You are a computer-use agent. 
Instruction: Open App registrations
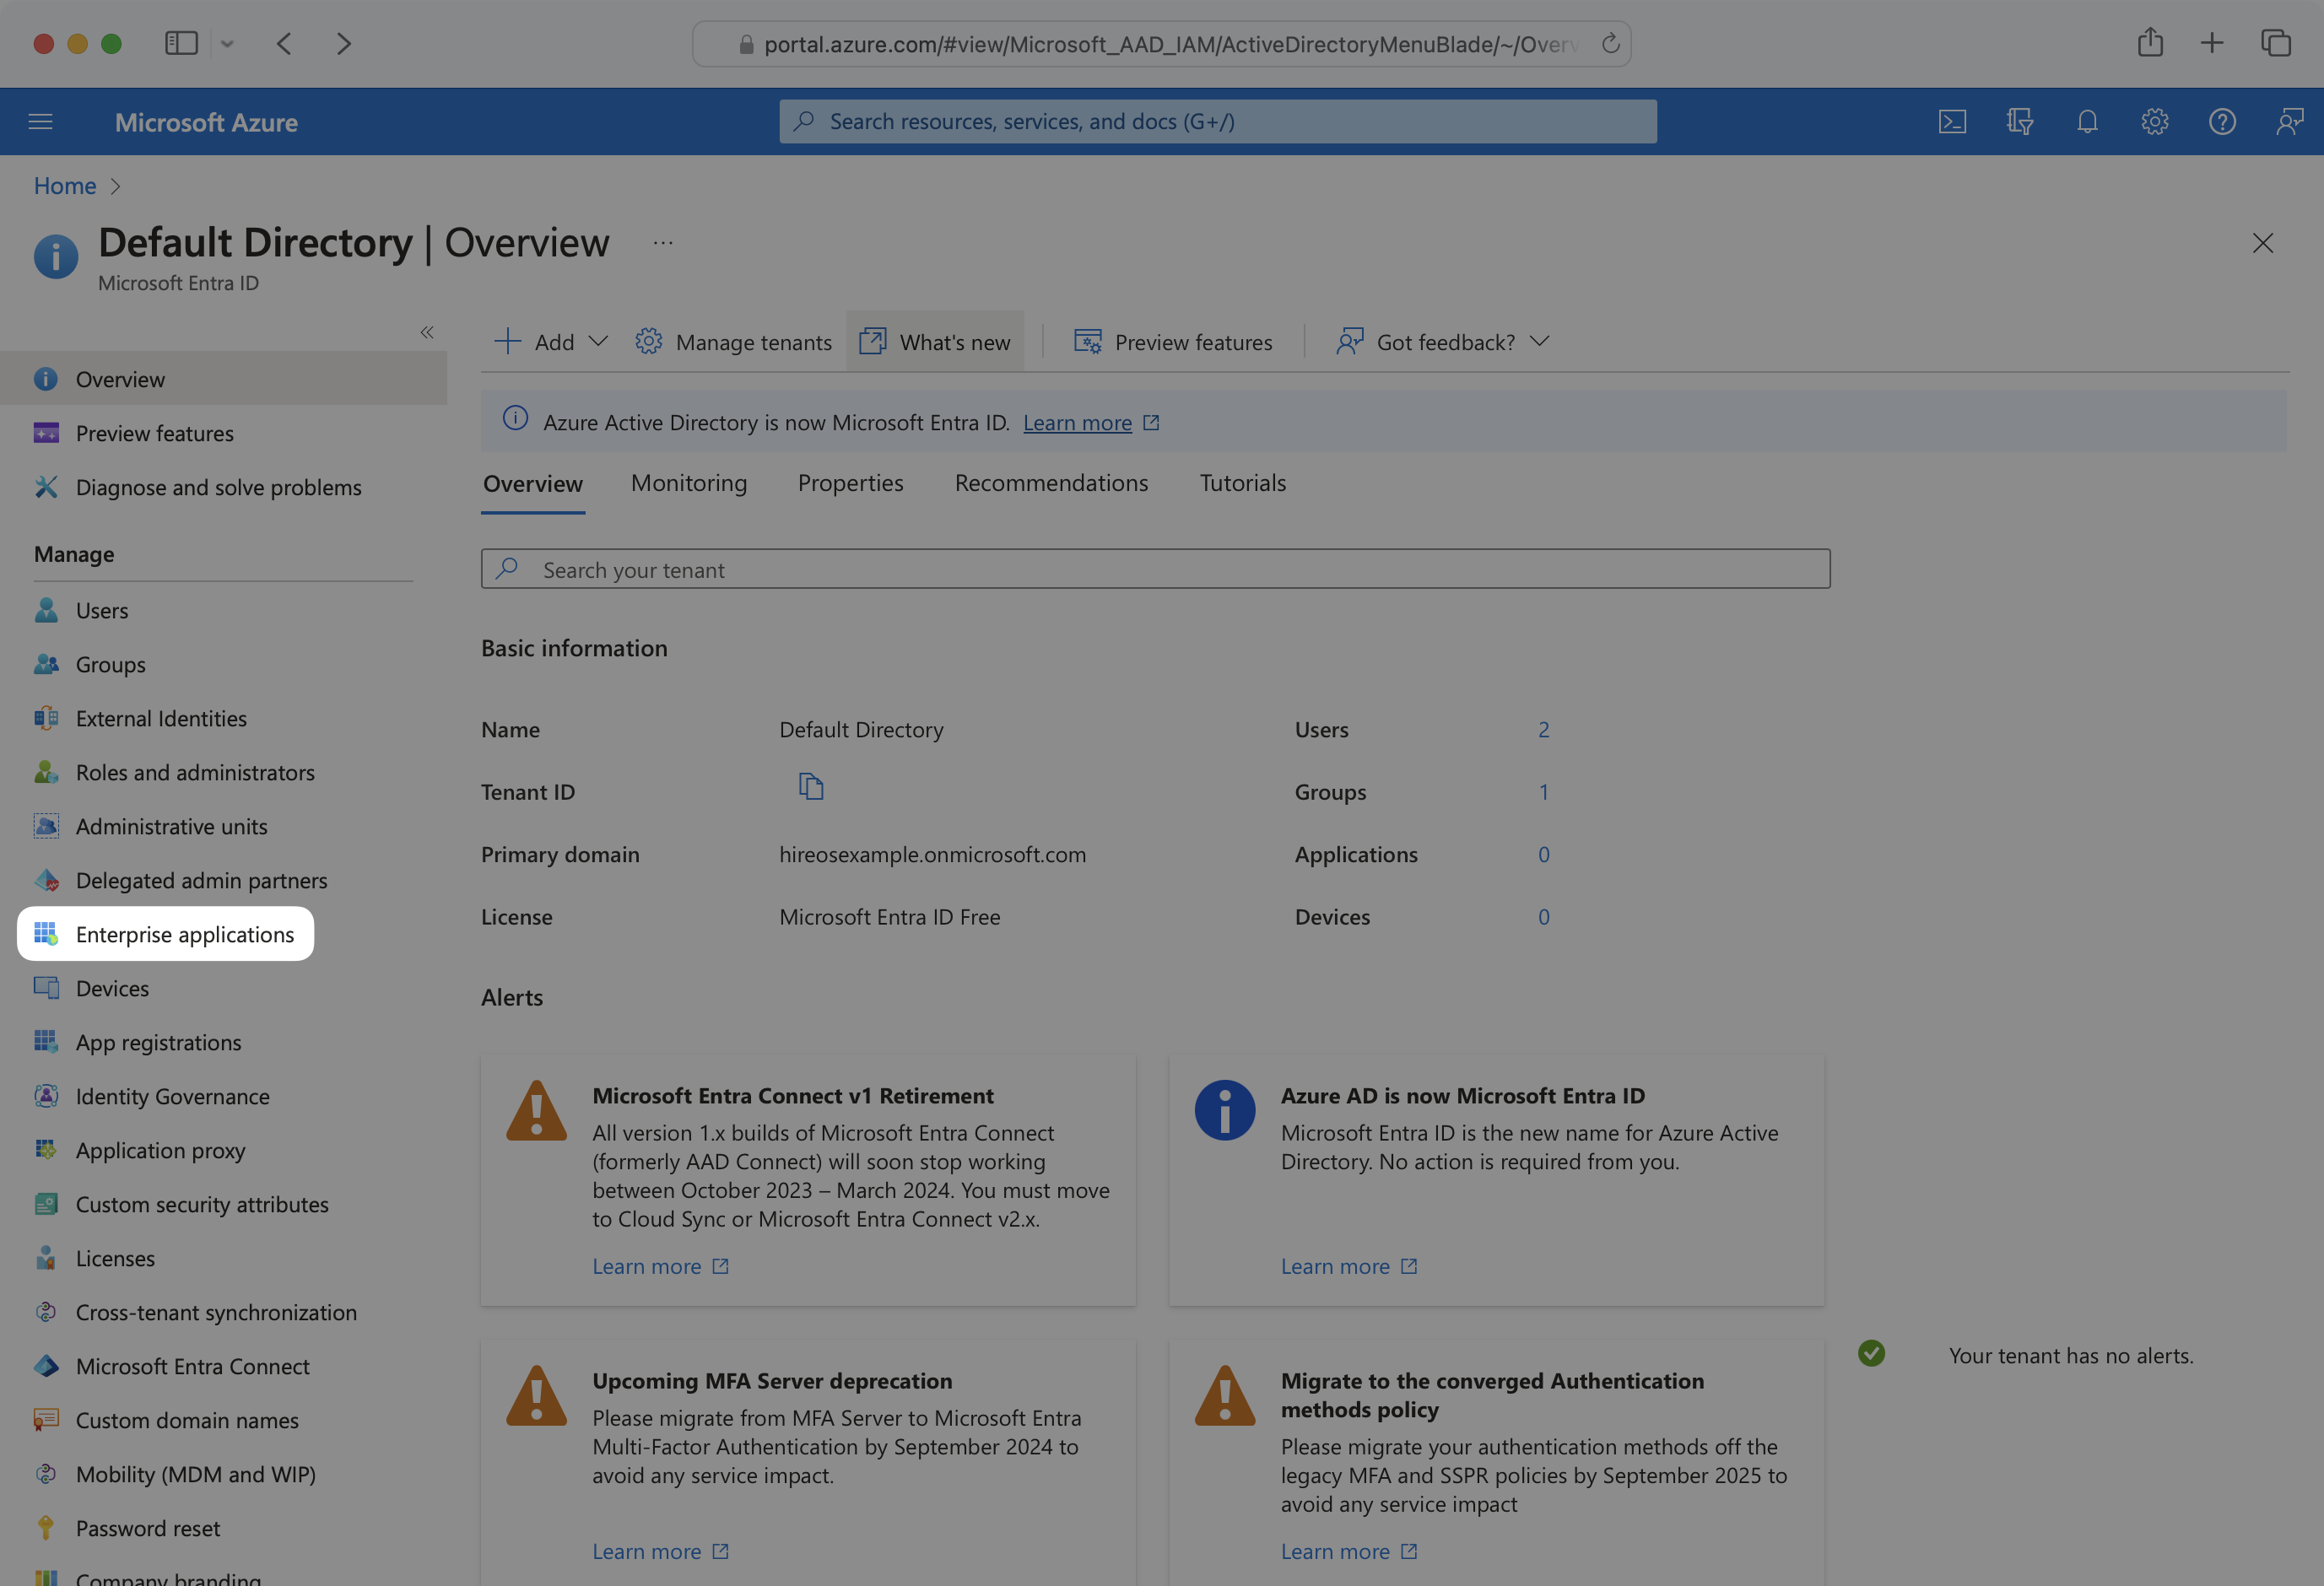(158, 1041)
